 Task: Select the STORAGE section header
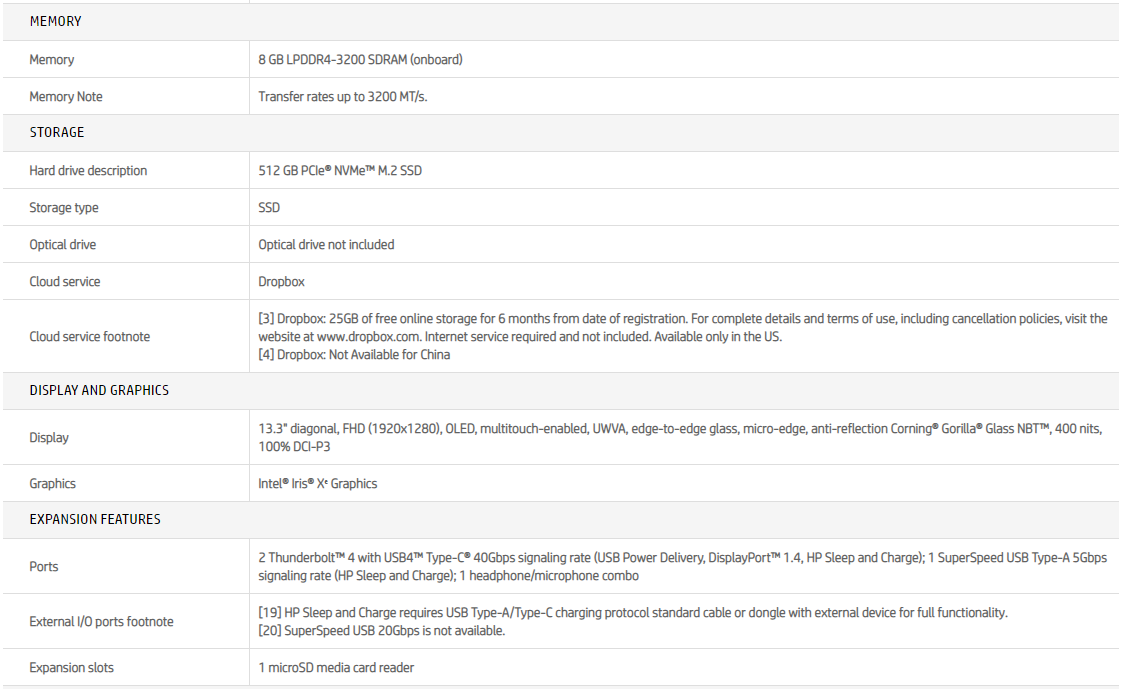57,132
